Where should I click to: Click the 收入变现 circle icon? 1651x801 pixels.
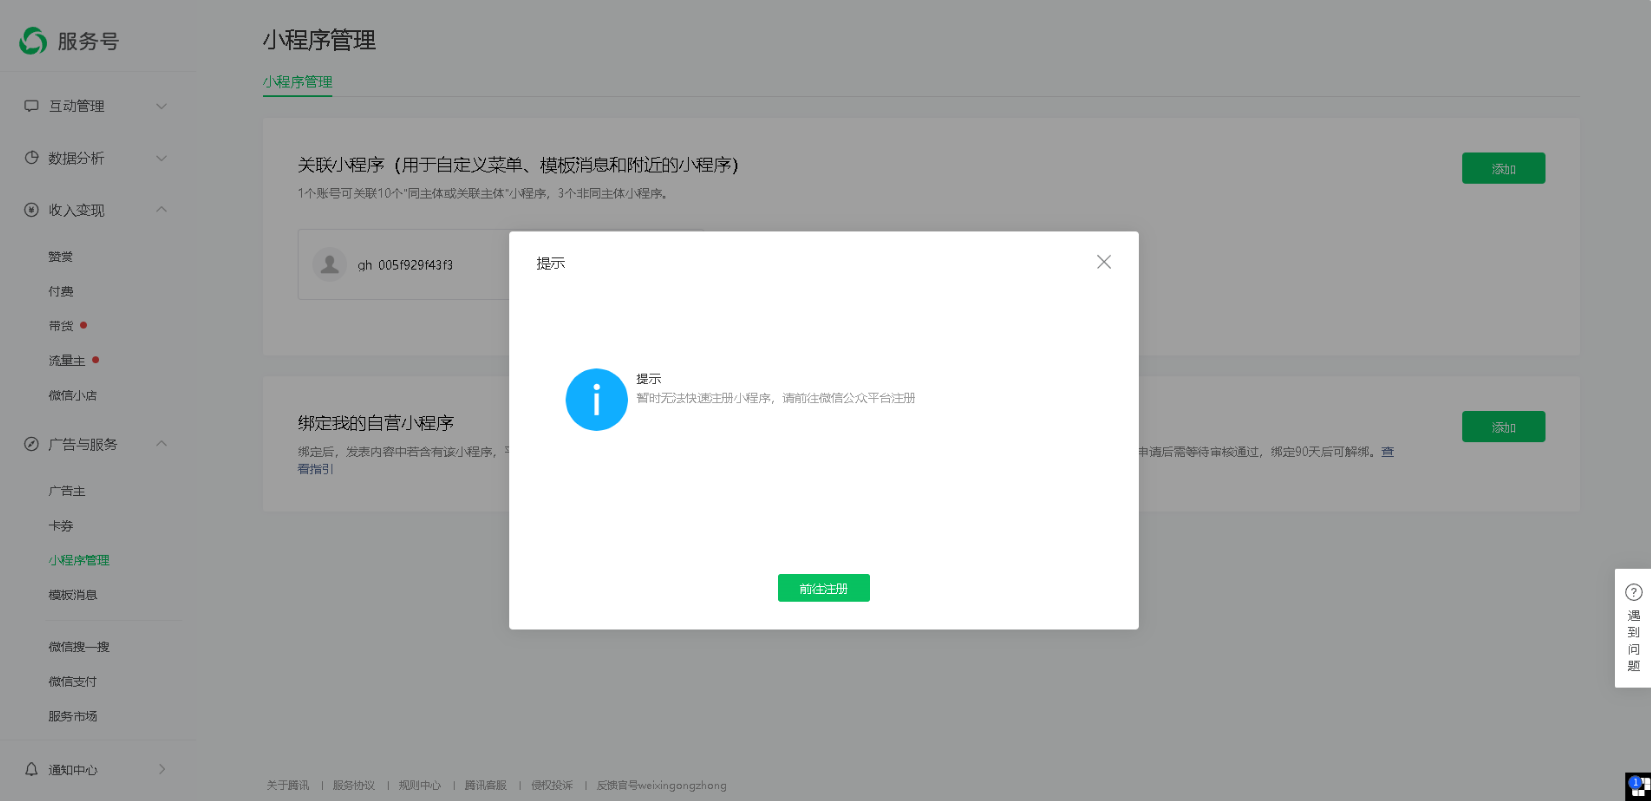click(31, 210)
